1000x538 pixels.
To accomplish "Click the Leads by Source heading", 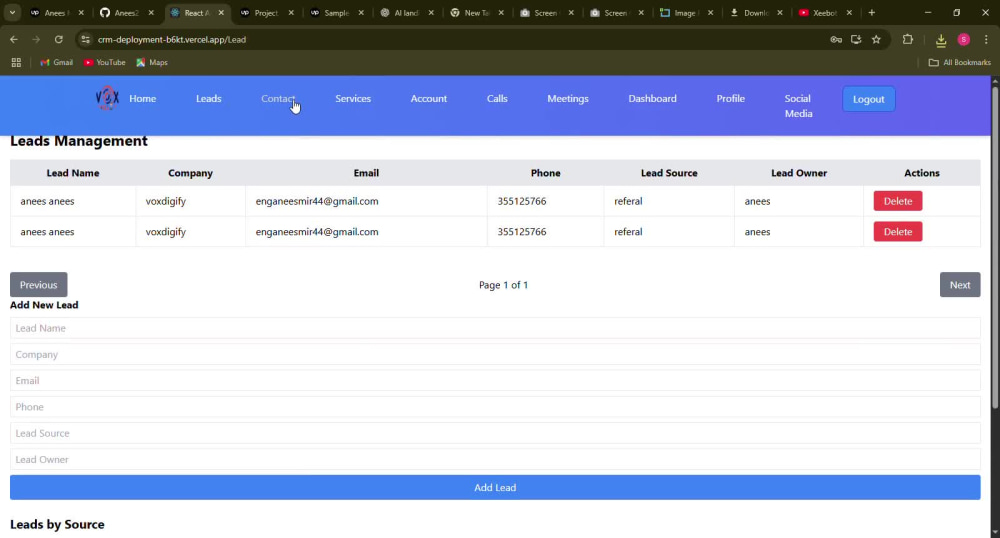I will coord(57,525).
